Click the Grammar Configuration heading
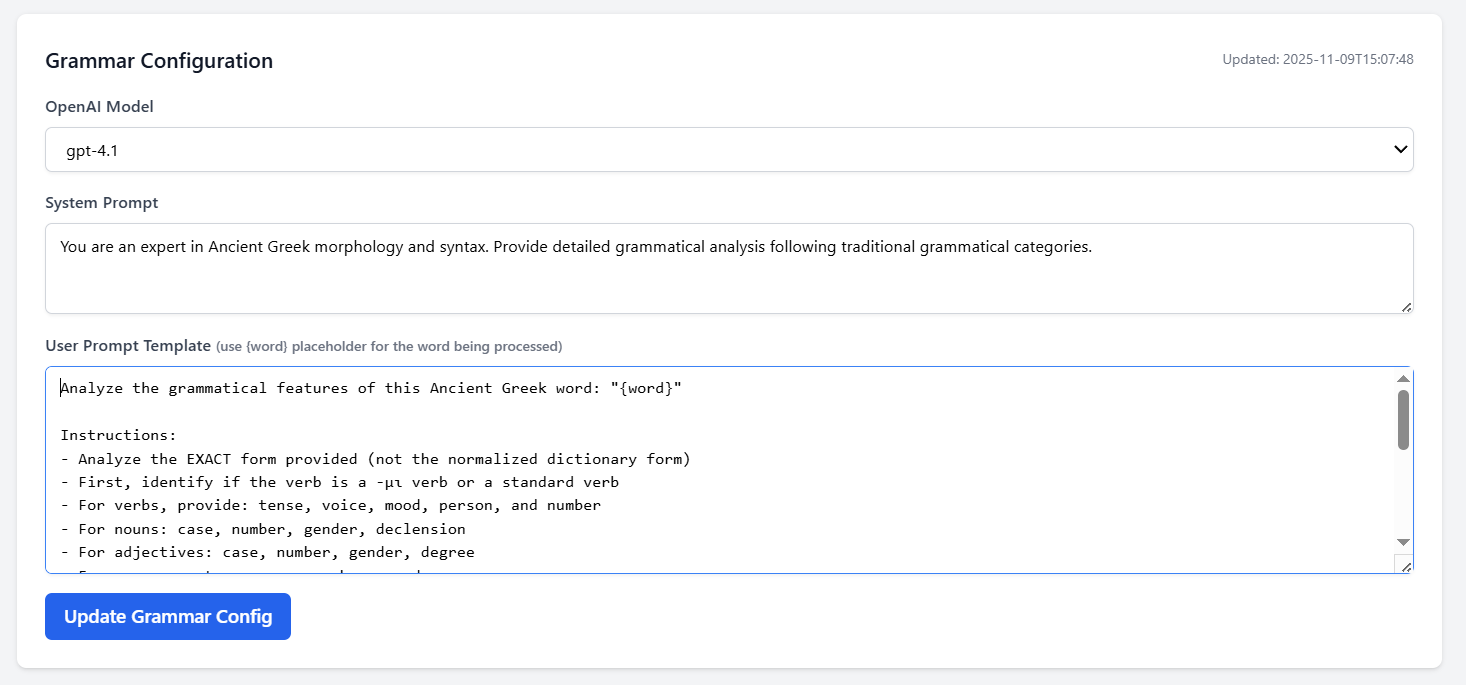 click(158, 60)
